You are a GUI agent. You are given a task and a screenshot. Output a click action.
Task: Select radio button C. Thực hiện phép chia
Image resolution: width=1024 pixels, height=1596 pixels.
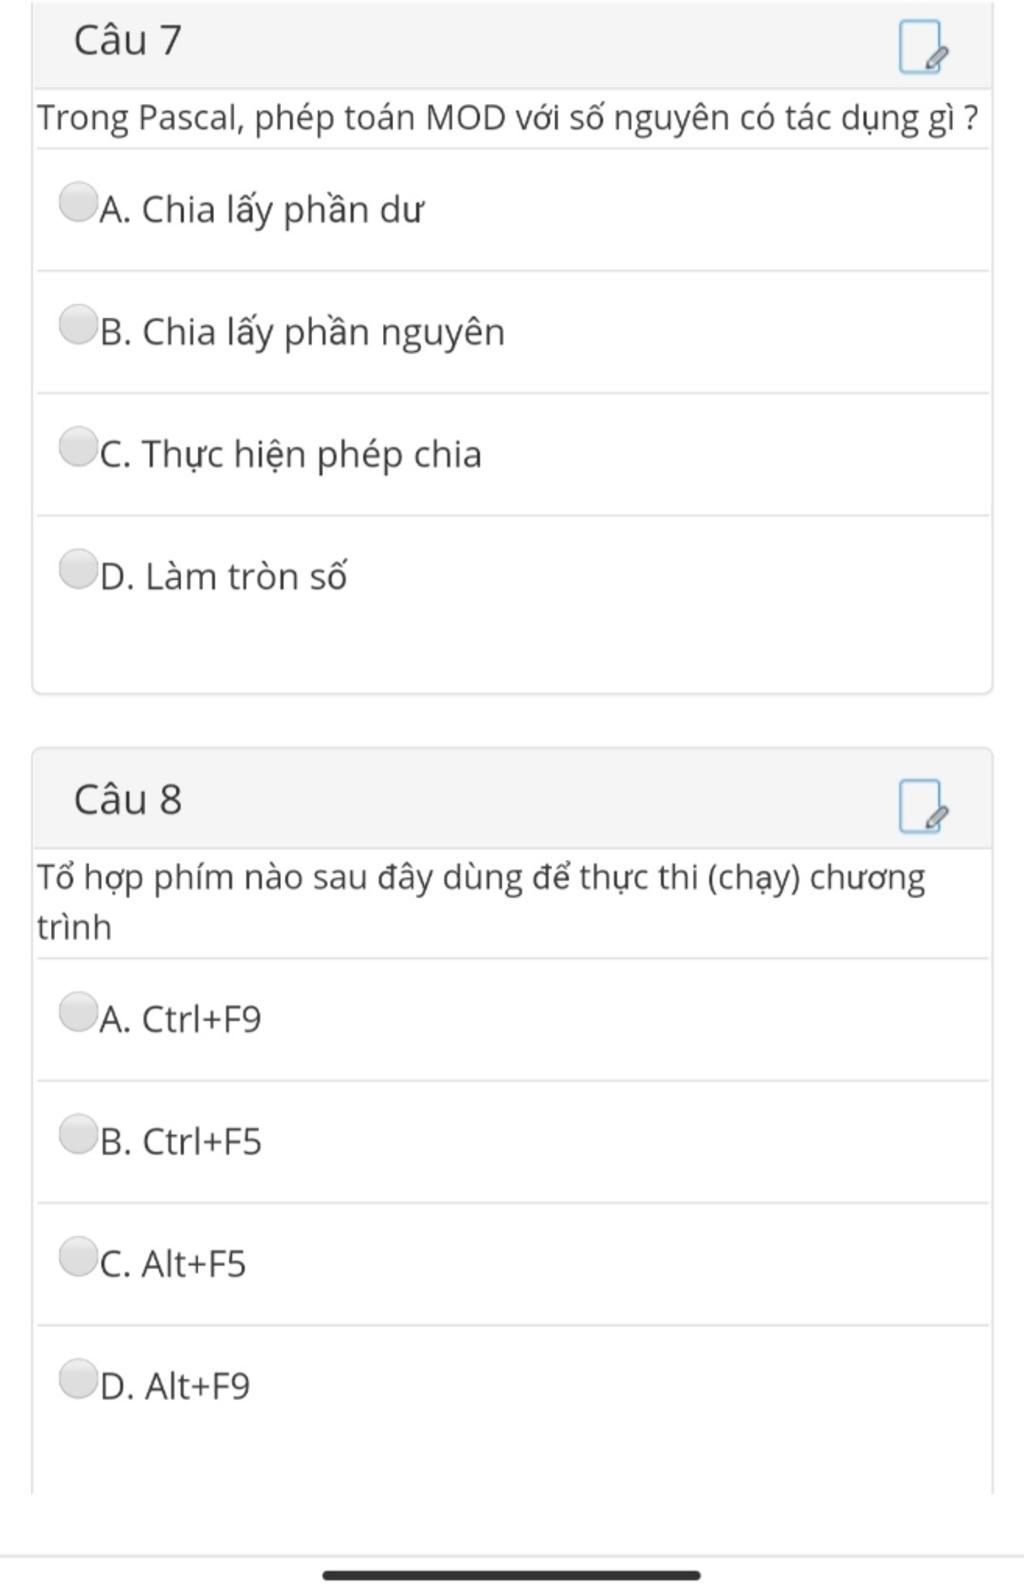coord(77,446)
